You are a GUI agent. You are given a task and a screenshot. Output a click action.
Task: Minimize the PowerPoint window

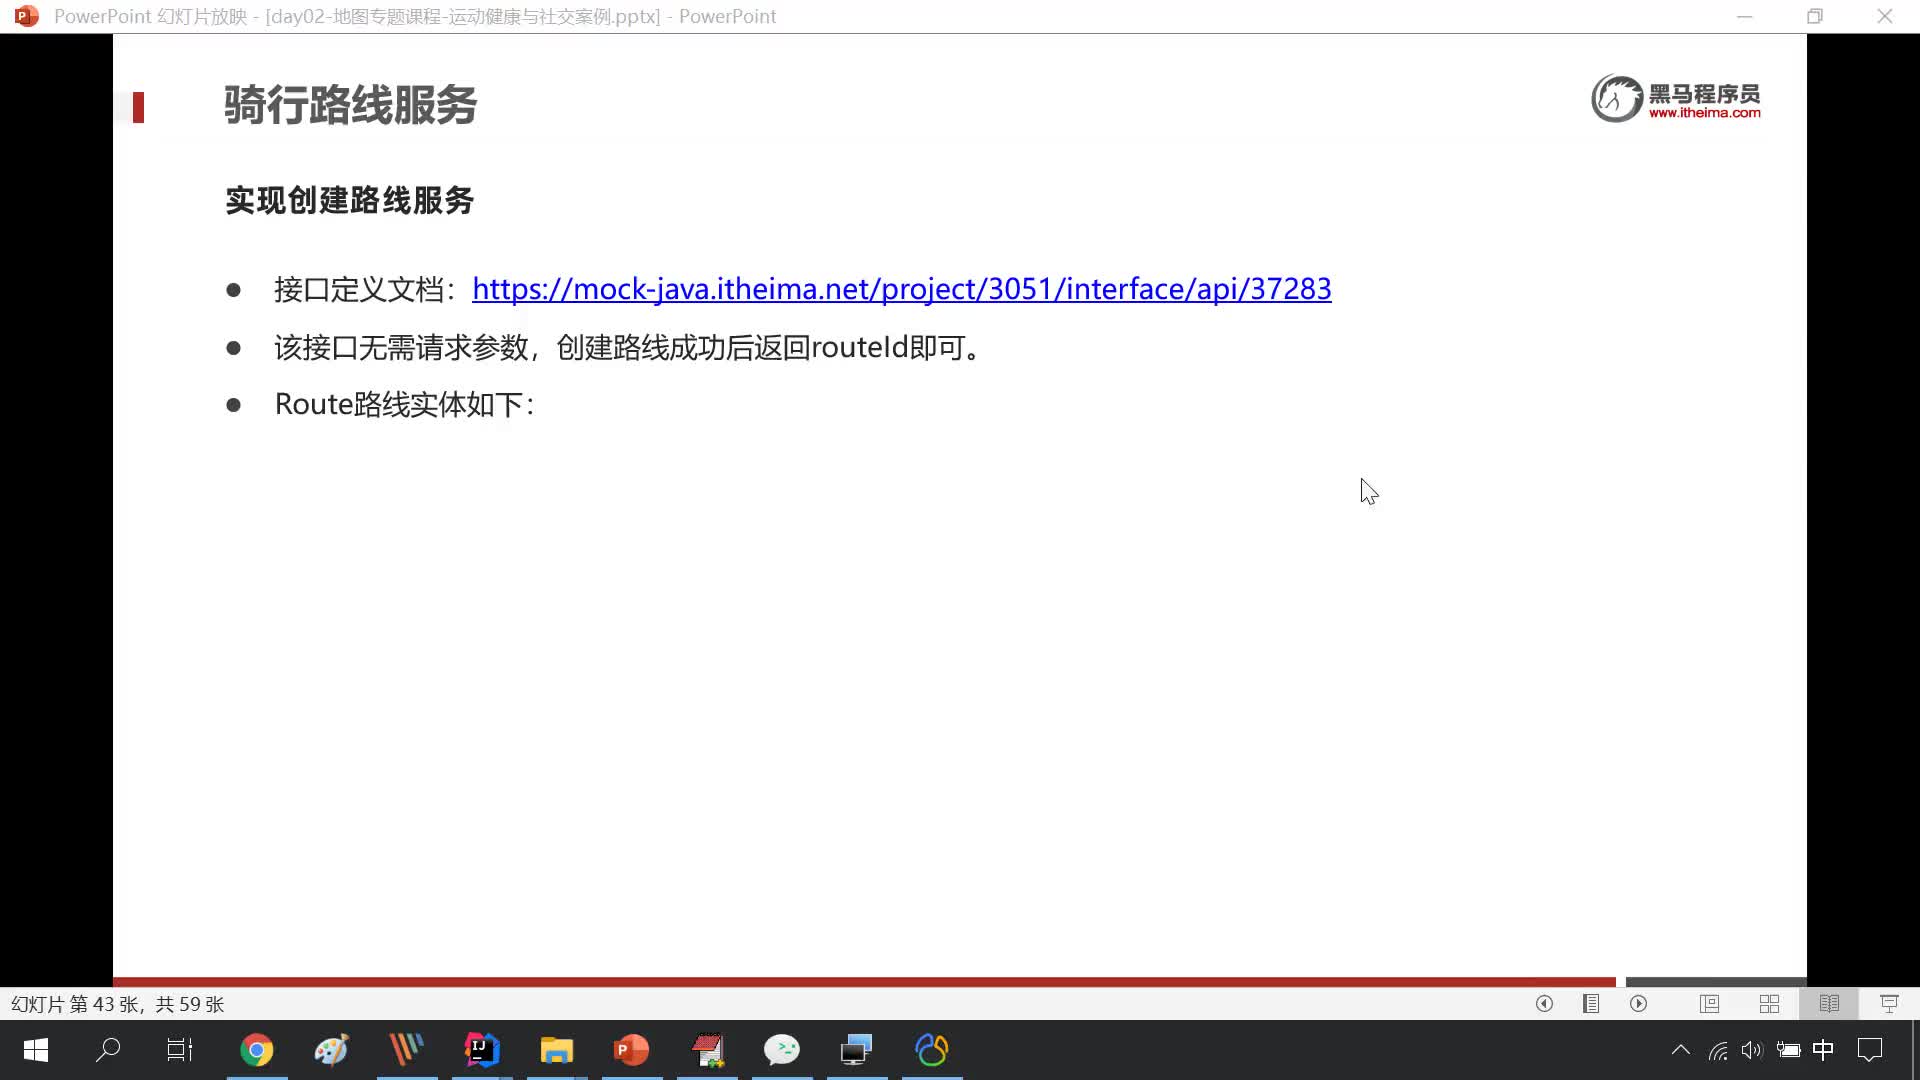pos(1745,16)
